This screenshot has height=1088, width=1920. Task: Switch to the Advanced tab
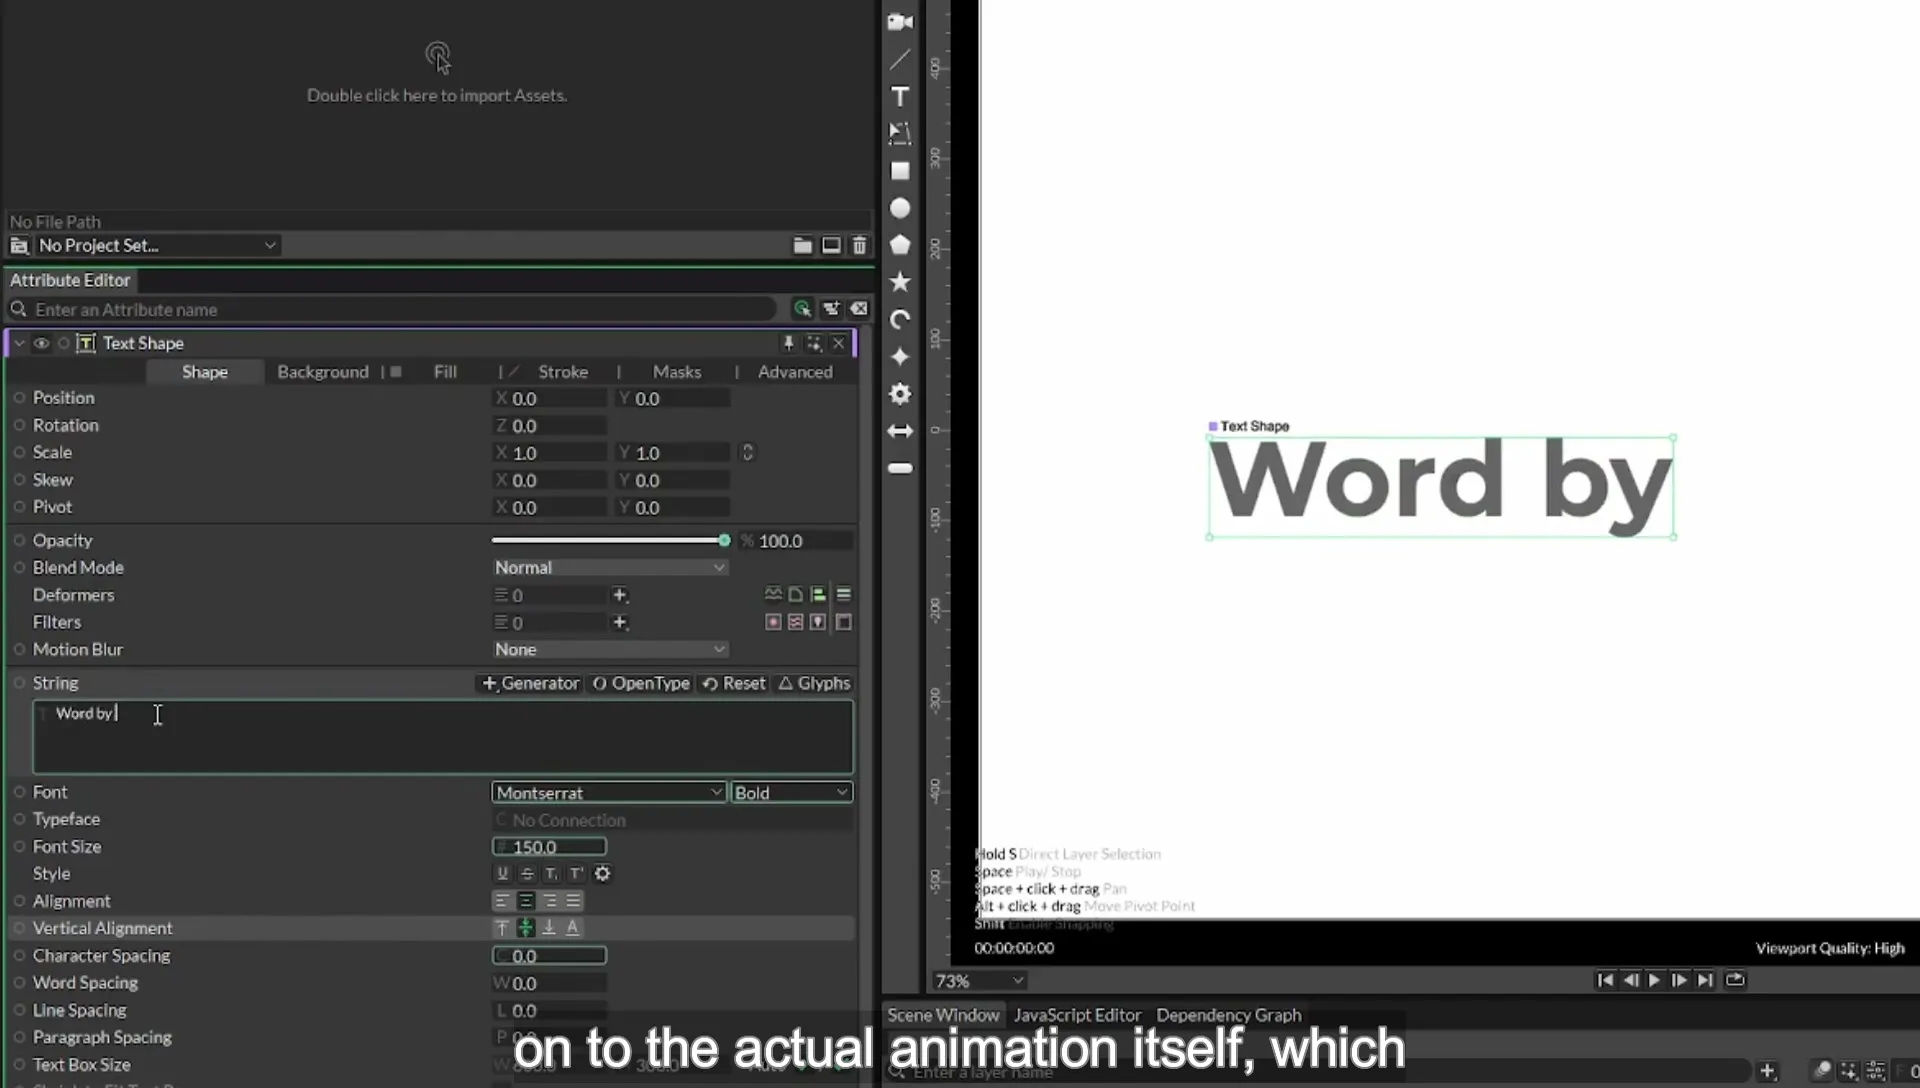(x=795, y=372)
